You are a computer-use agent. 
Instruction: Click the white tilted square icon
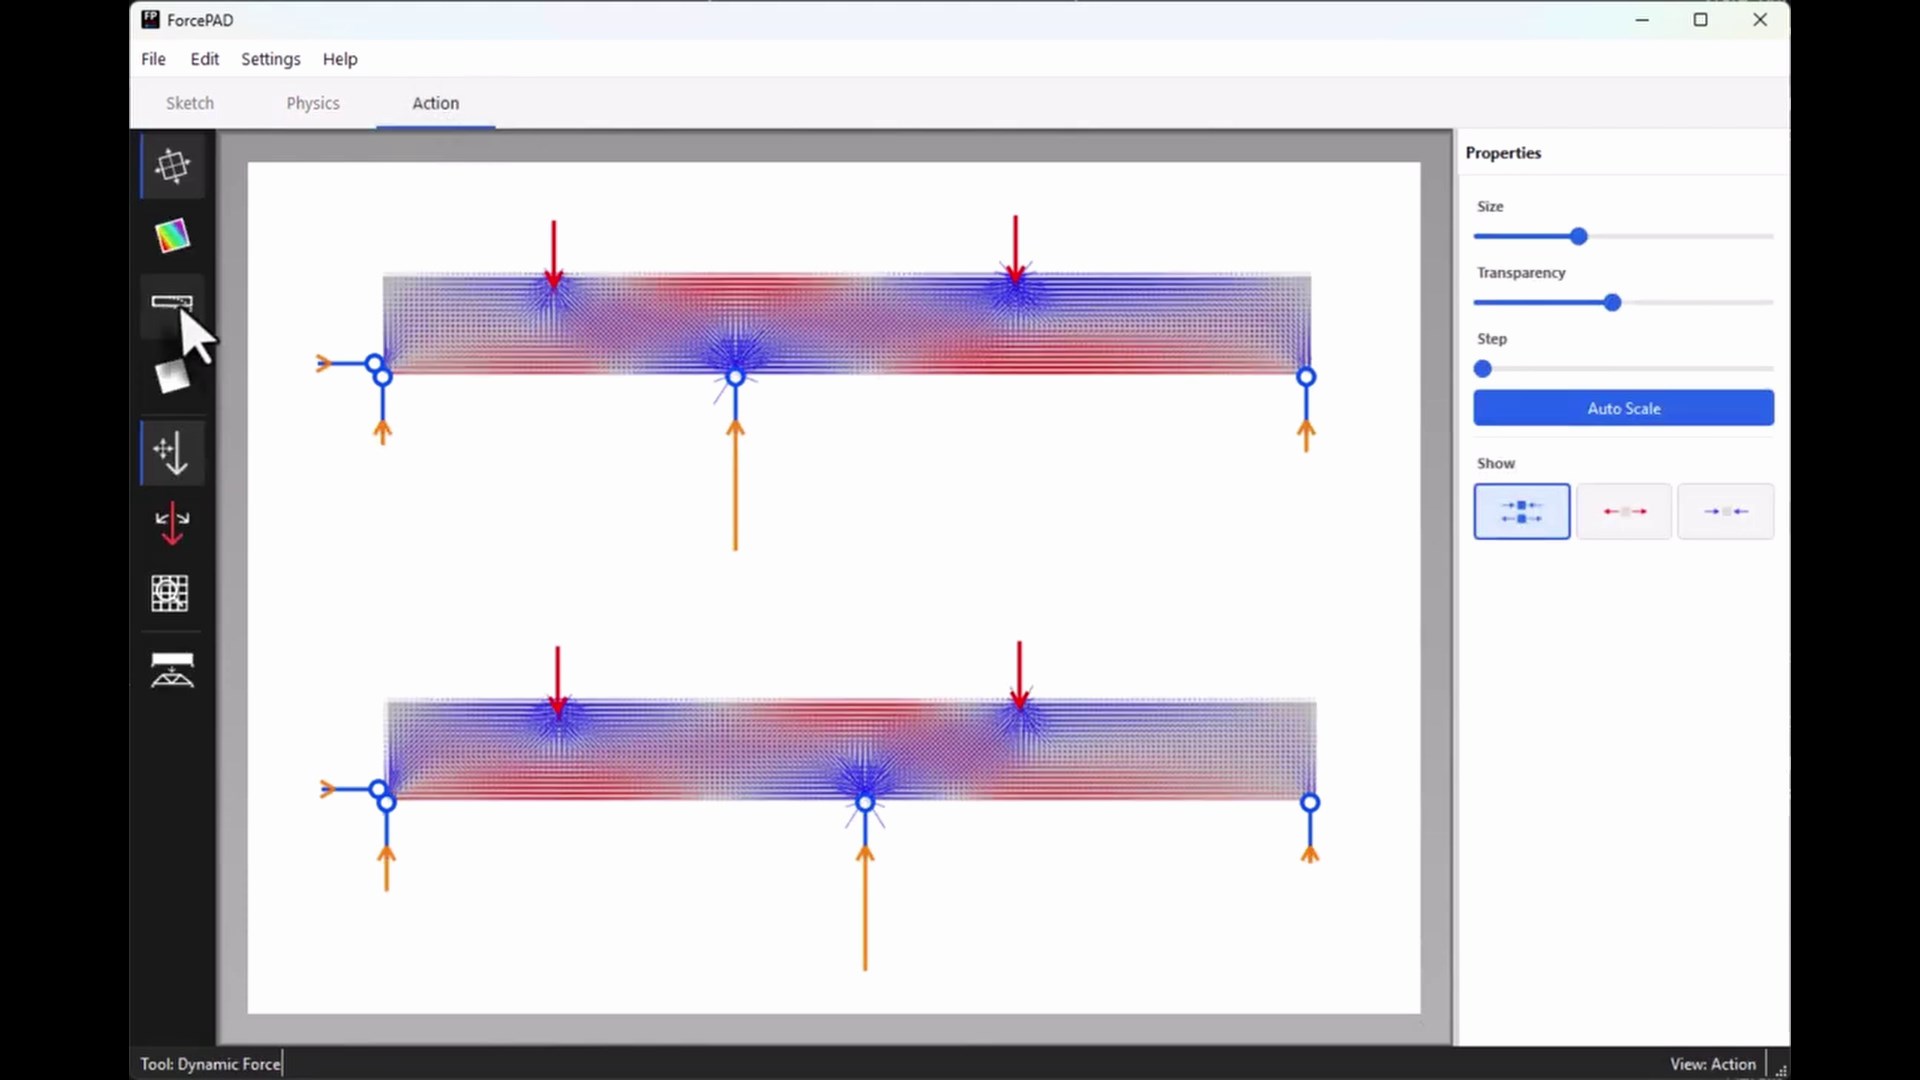point(172,376)
